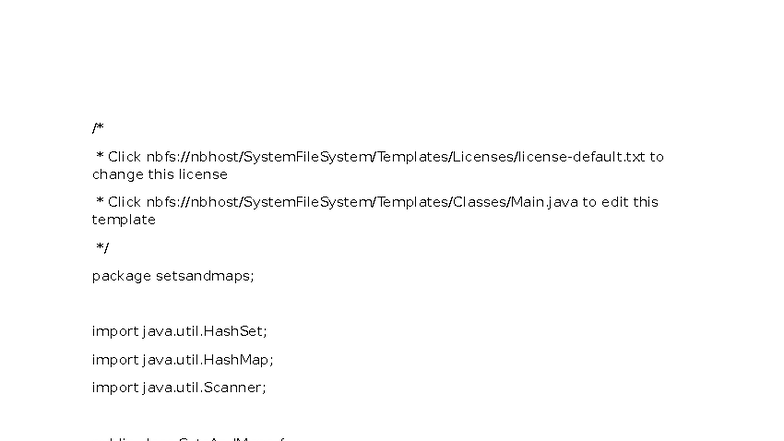Screen dimensions: 784x441
Task: Click the closing comment marker */
Action: 102,248
